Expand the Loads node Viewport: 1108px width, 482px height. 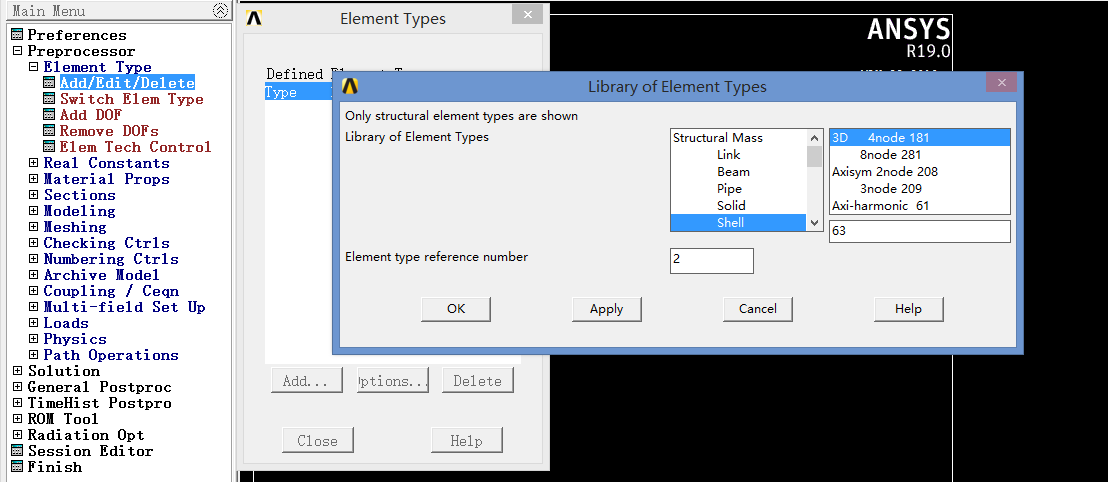click(33, 323)
